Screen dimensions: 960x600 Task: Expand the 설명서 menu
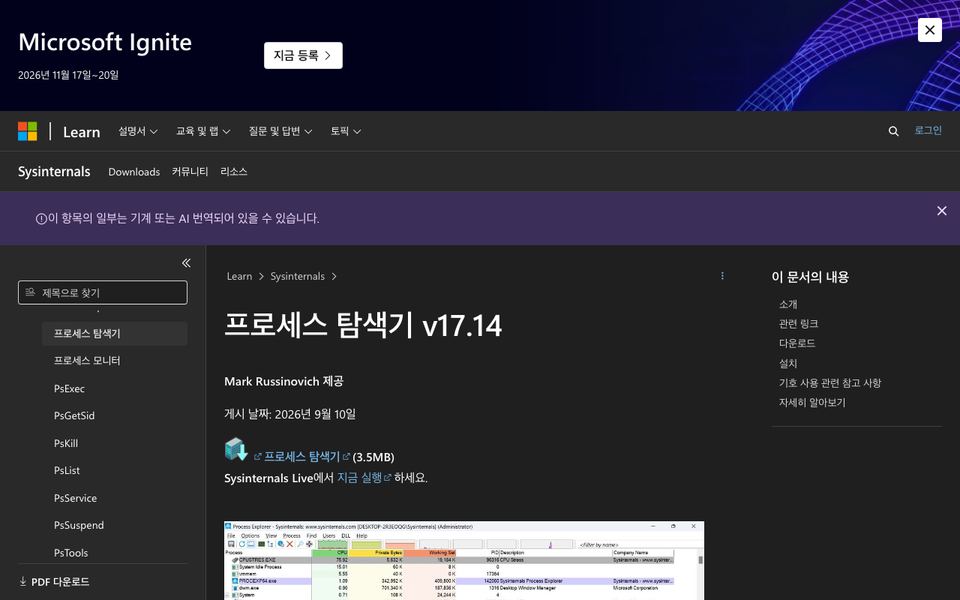pos(138,131)
